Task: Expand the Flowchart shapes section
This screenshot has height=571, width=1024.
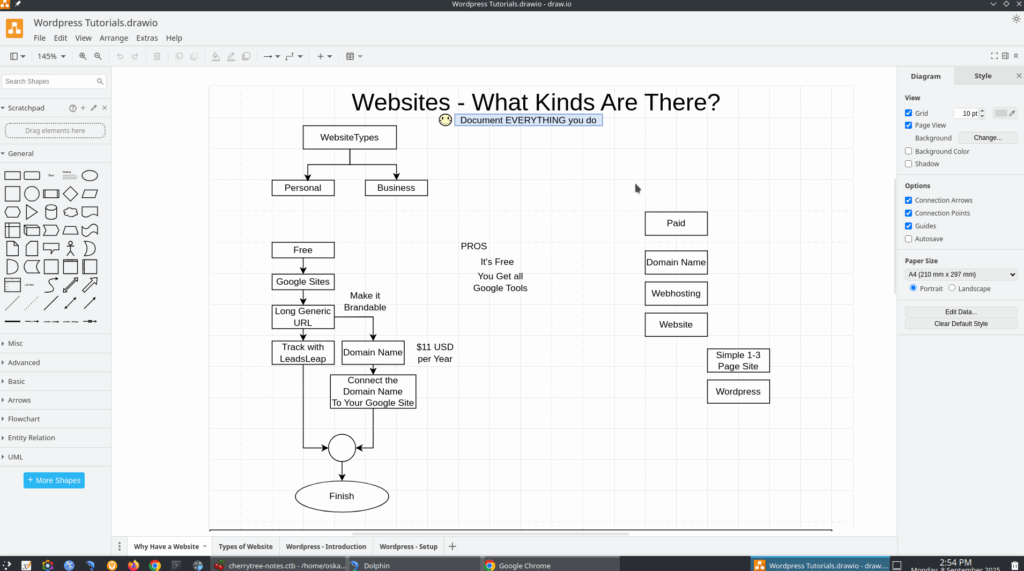Action: [x=23, y=419]
